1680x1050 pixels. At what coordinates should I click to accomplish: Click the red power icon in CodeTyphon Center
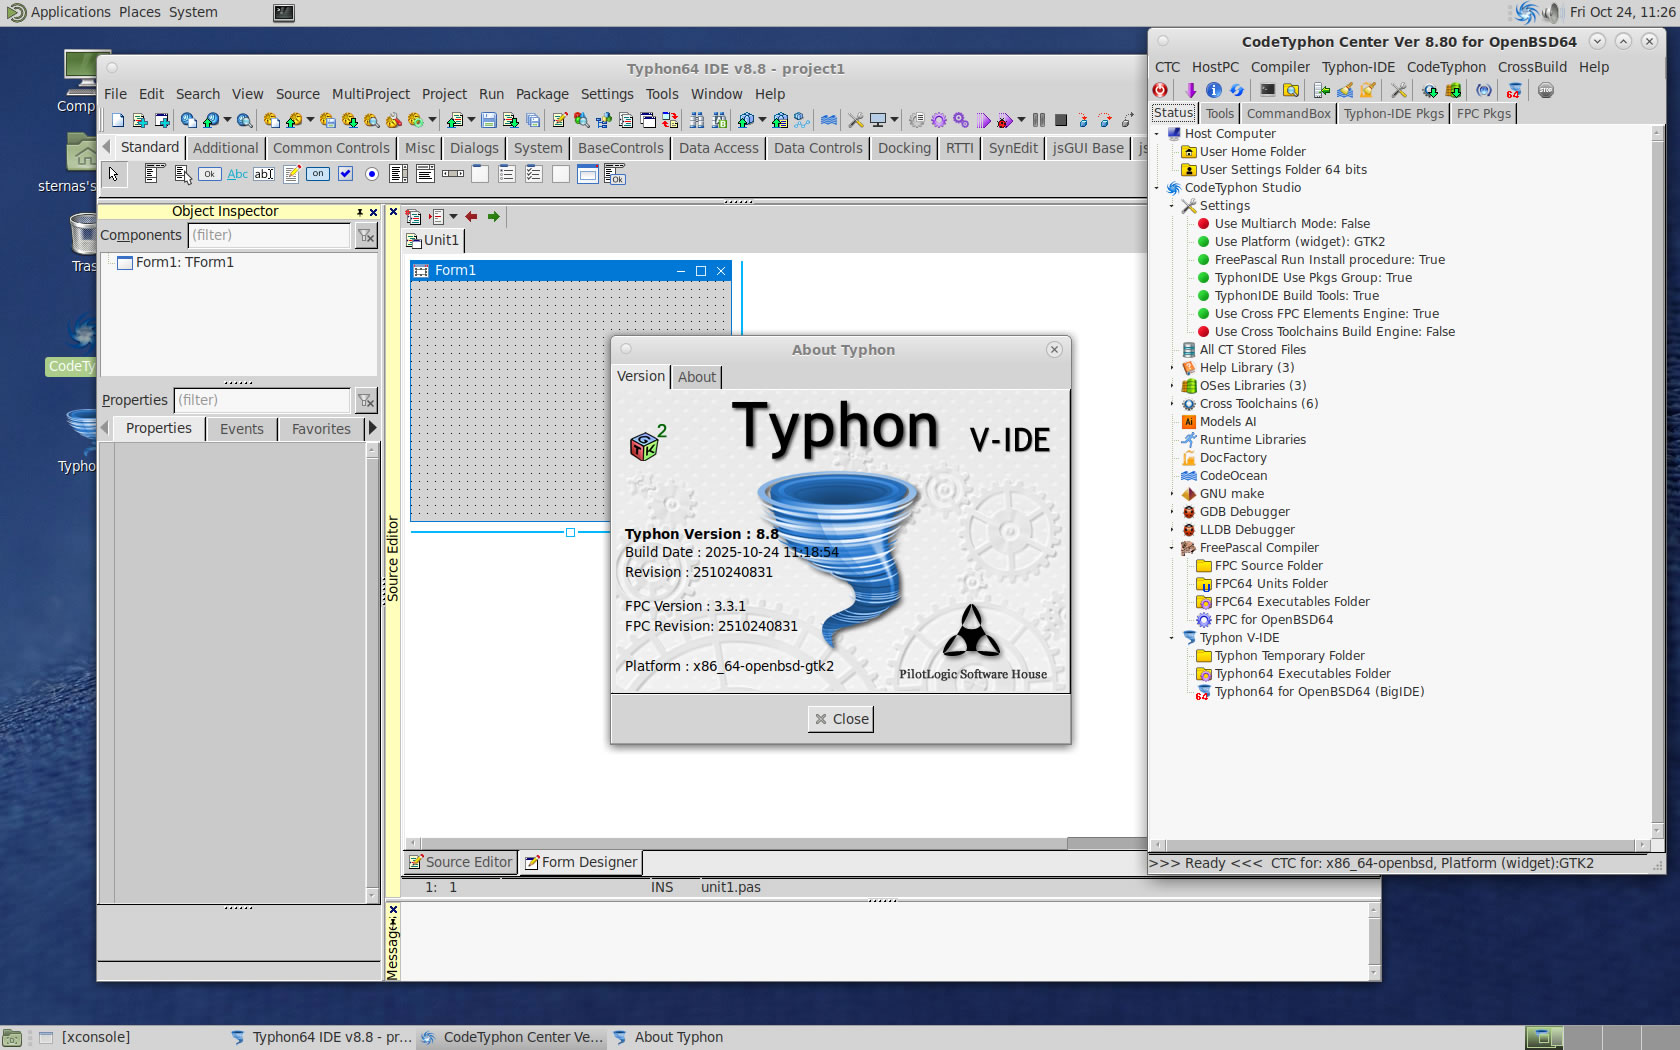tap(1160, 91)
